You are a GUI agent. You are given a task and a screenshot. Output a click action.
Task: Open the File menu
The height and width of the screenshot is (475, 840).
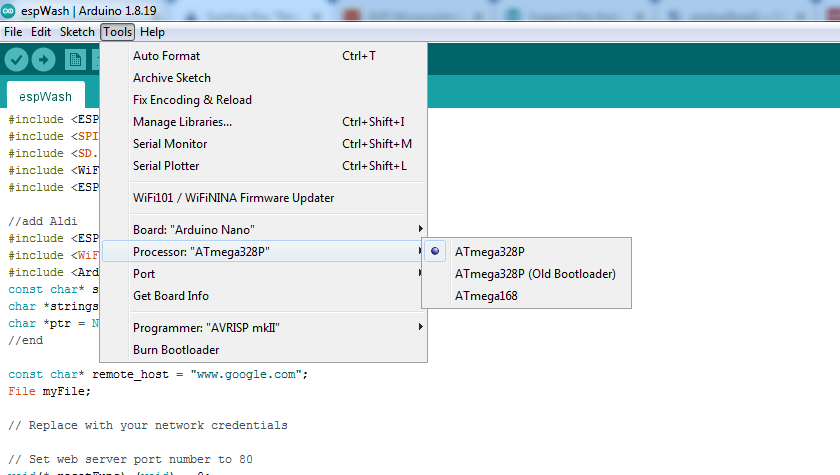point(13,32)
